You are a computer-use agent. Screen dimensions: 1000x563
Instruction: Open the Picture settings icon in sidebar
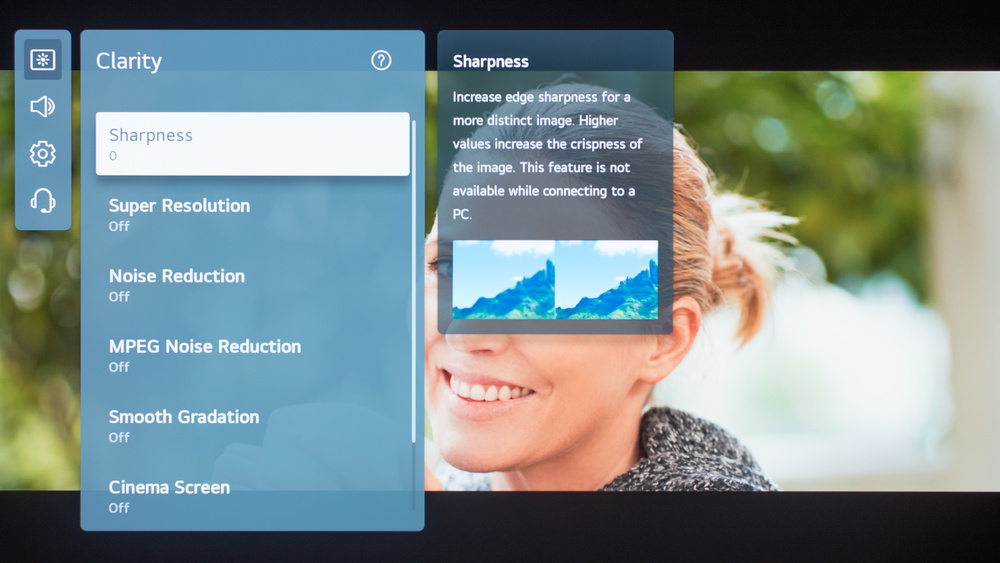tap(43, 60)
